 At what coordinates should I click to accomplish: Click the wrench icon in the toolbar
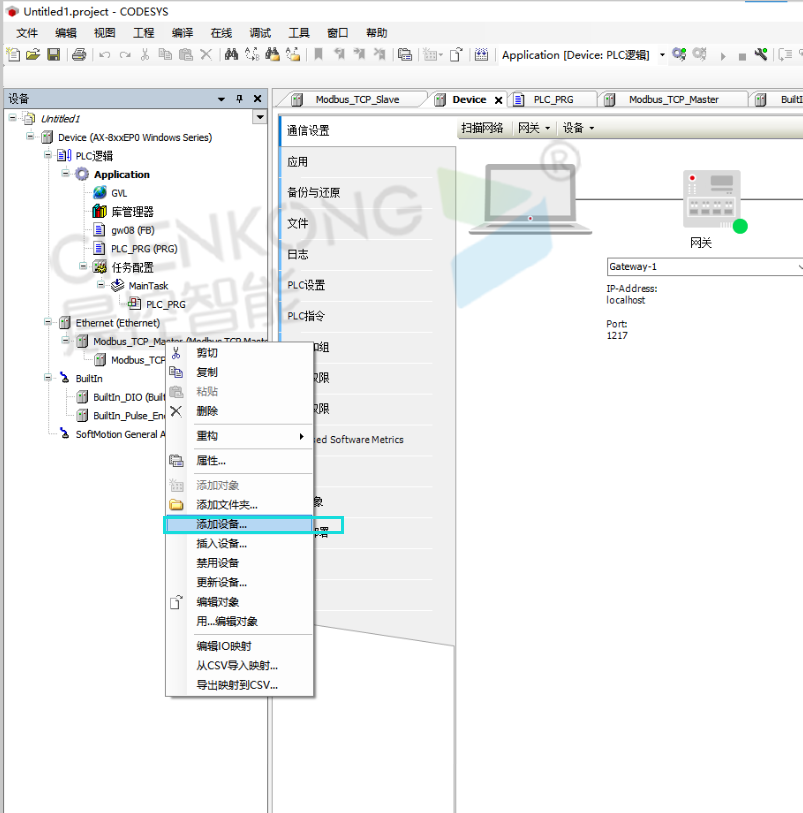[x=760, y=55]
